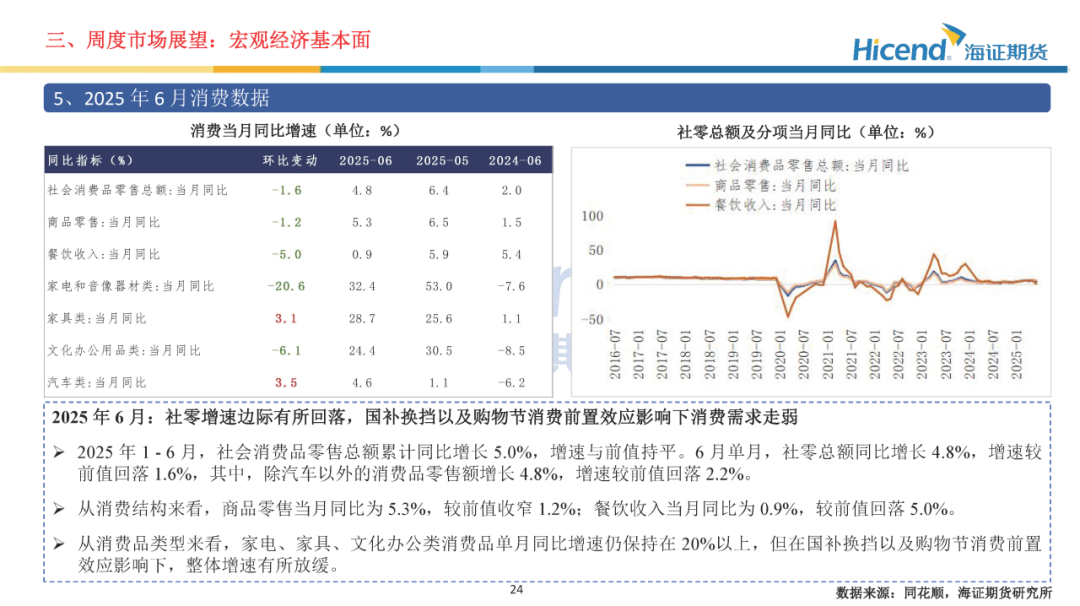This screenshot has height=606, width=1080.
Task: Click the 2020-01 x-axis label
Action: pyautogui.click(x=780, y=355)
